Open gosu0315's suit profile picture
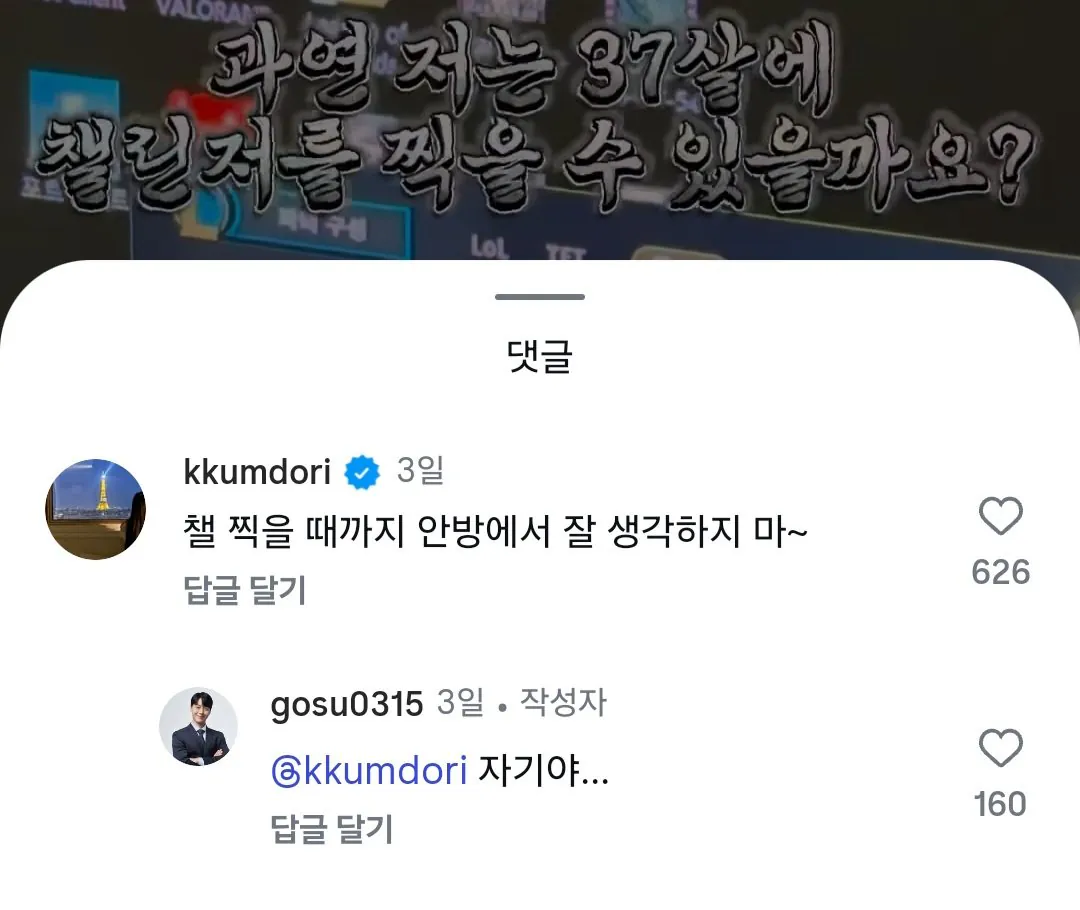The image size is (1080, 910). (x=198, y=726)
